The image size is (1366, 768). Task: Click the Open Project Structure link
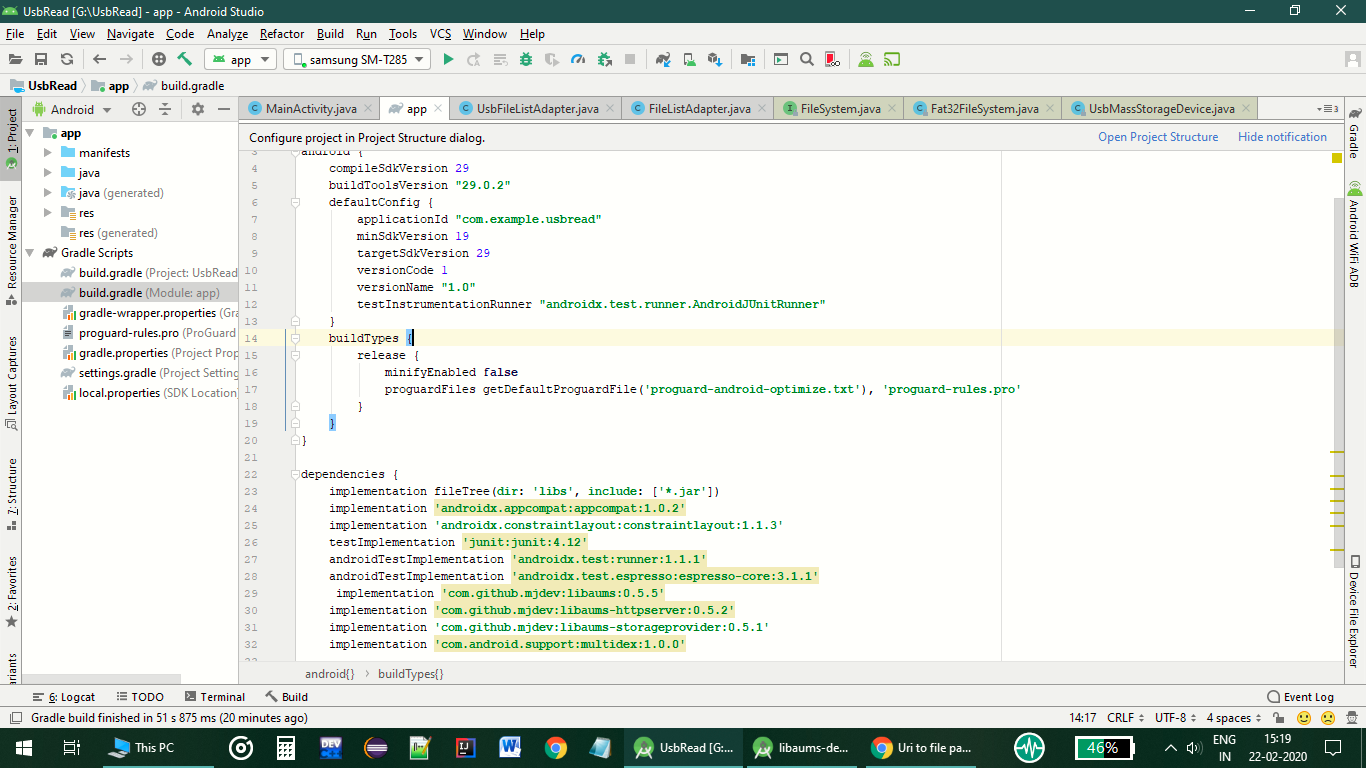[x=1158, y=136]
